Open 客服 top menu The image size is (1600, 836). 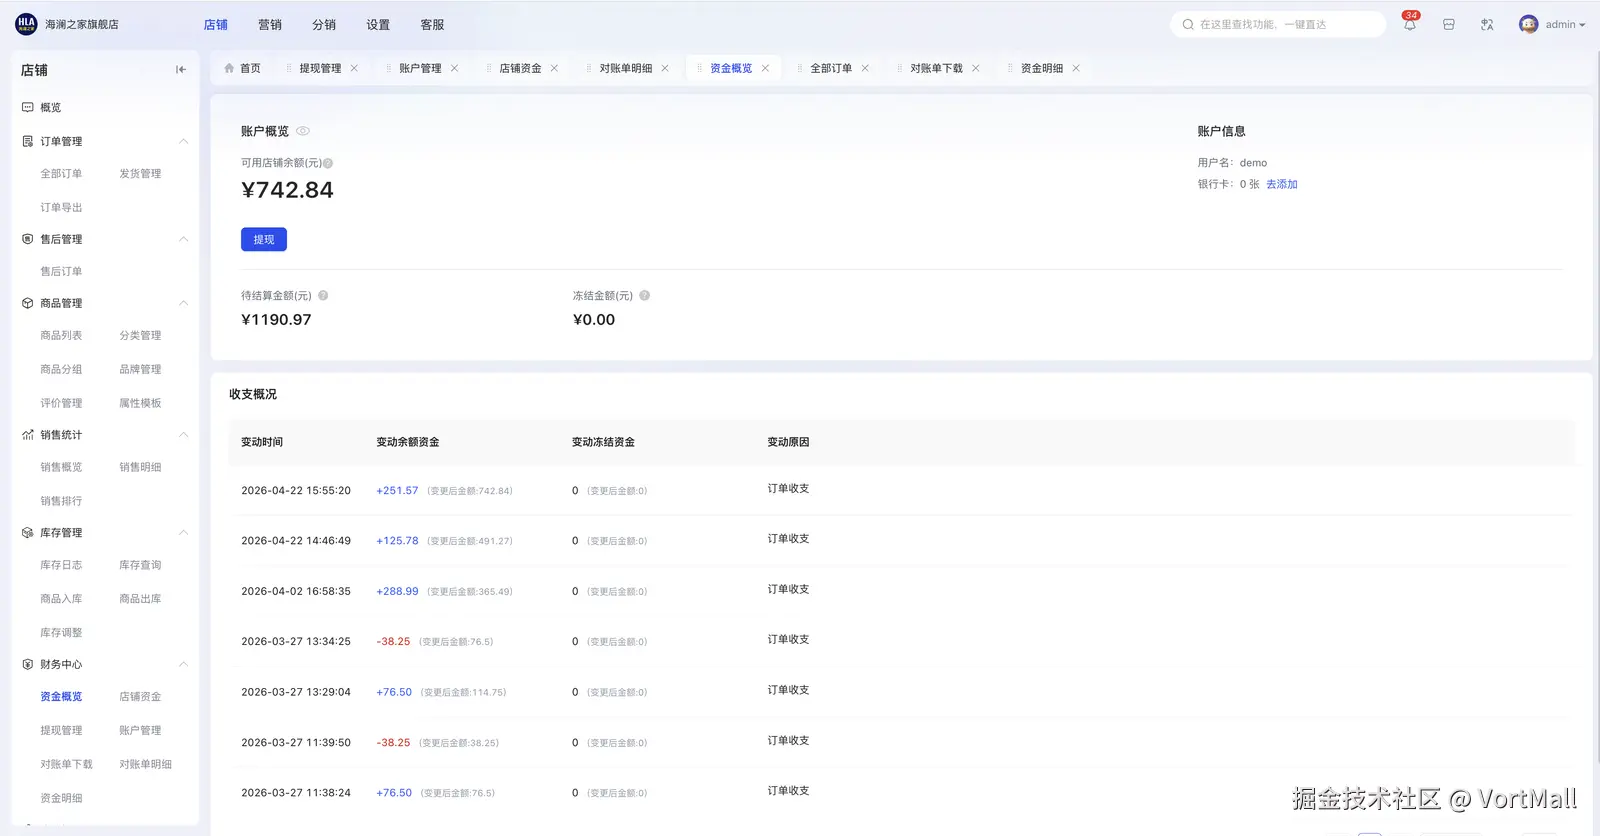pos(432,25)
